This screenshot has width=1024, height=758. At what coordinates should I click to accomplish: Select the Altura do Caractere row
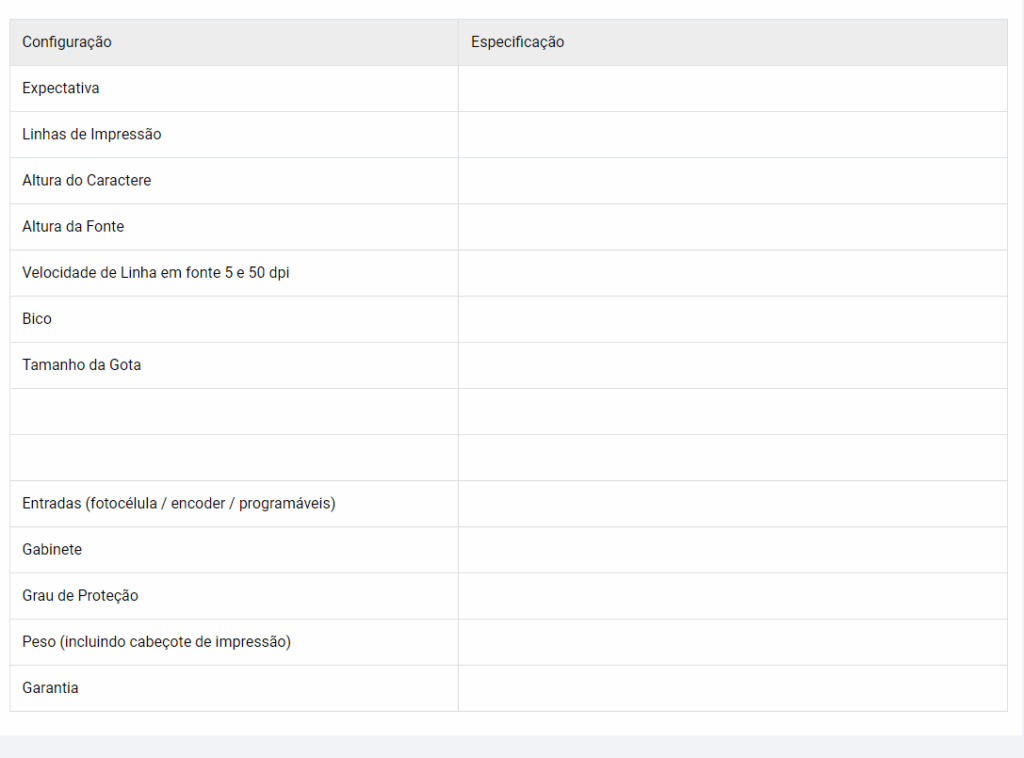click(x=87, y=180)
